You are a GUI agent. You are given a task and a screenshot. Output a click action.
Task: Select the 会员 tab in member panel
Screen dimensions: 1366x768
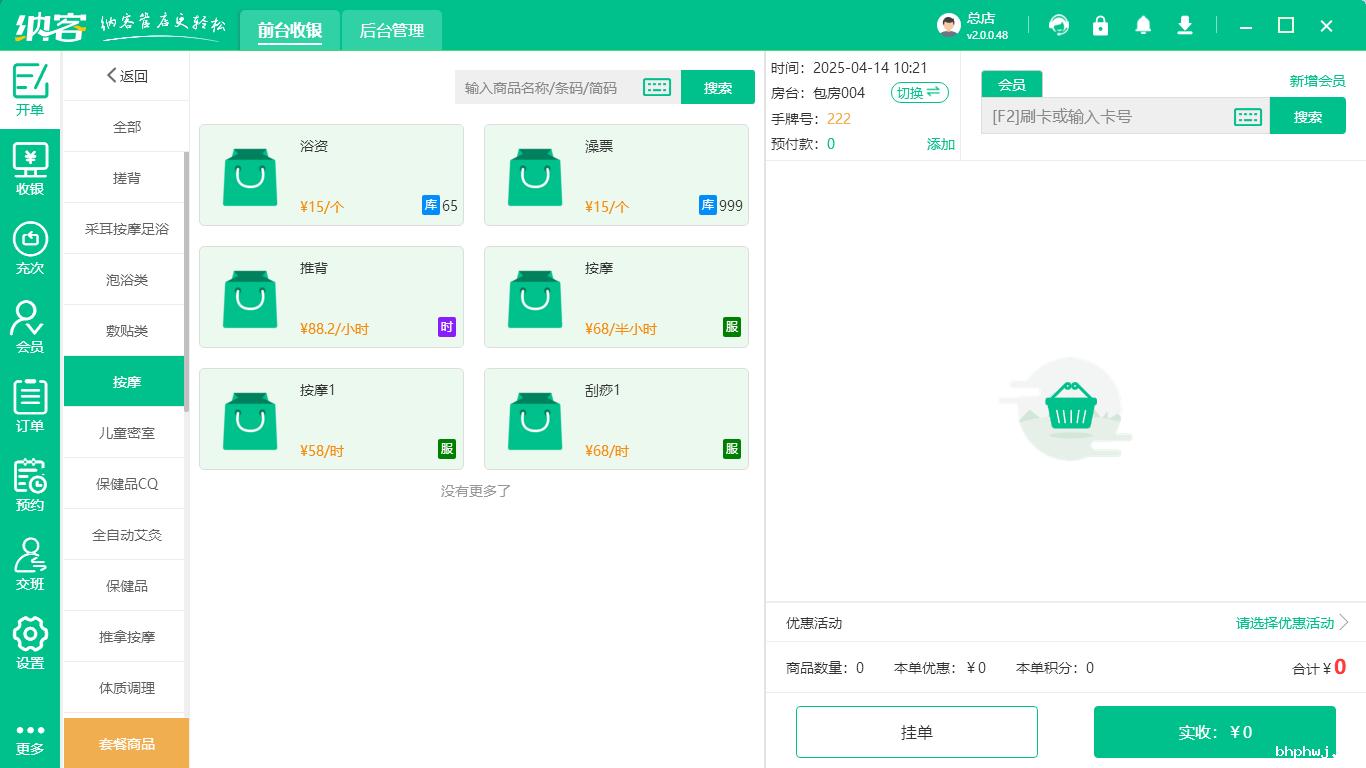point(1012,85)
